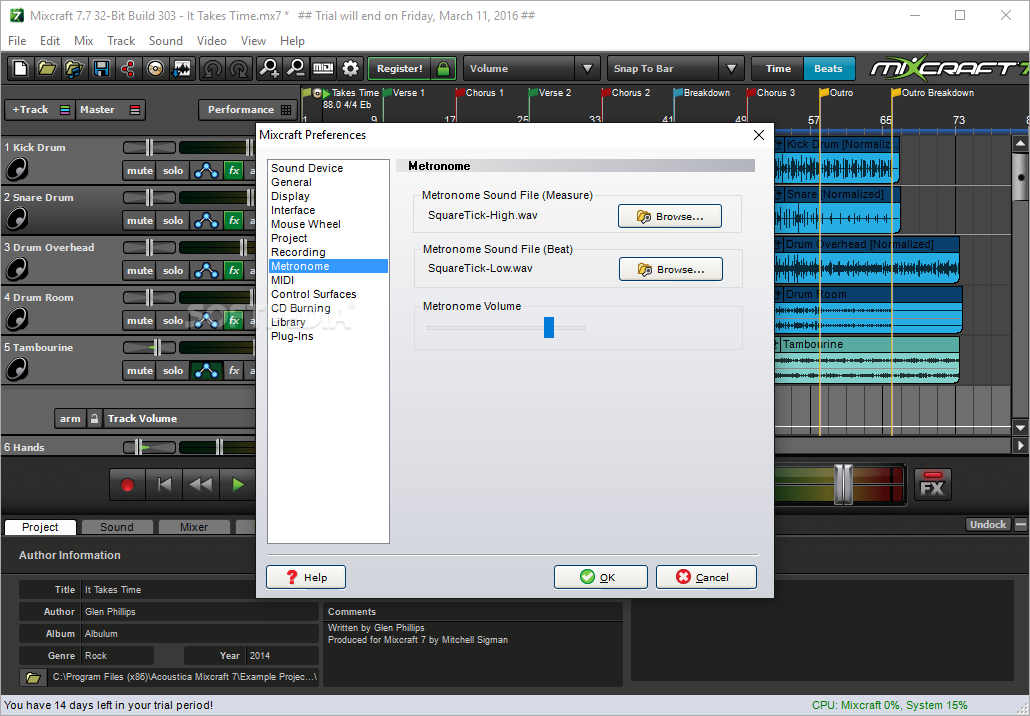The height and width of the screenshot is (716, 1030).
Task: Click the Register! button
Action: point(399,68)
